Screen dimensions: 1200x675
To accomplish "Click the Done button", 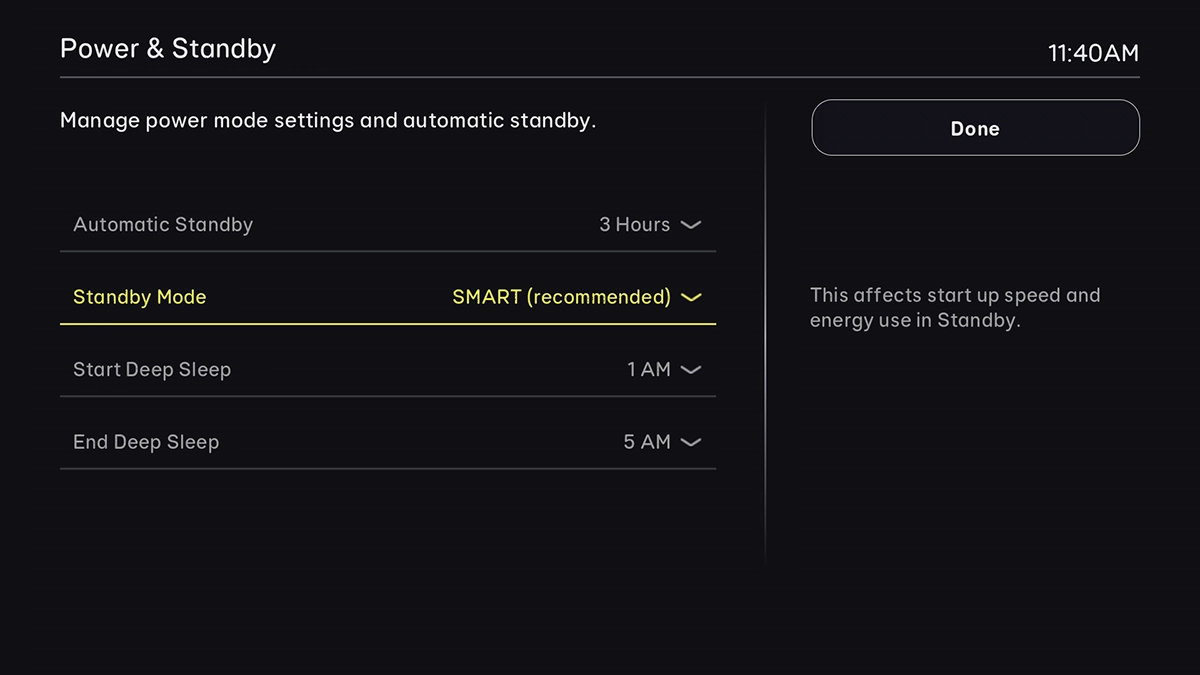I will tap(974, 128).
